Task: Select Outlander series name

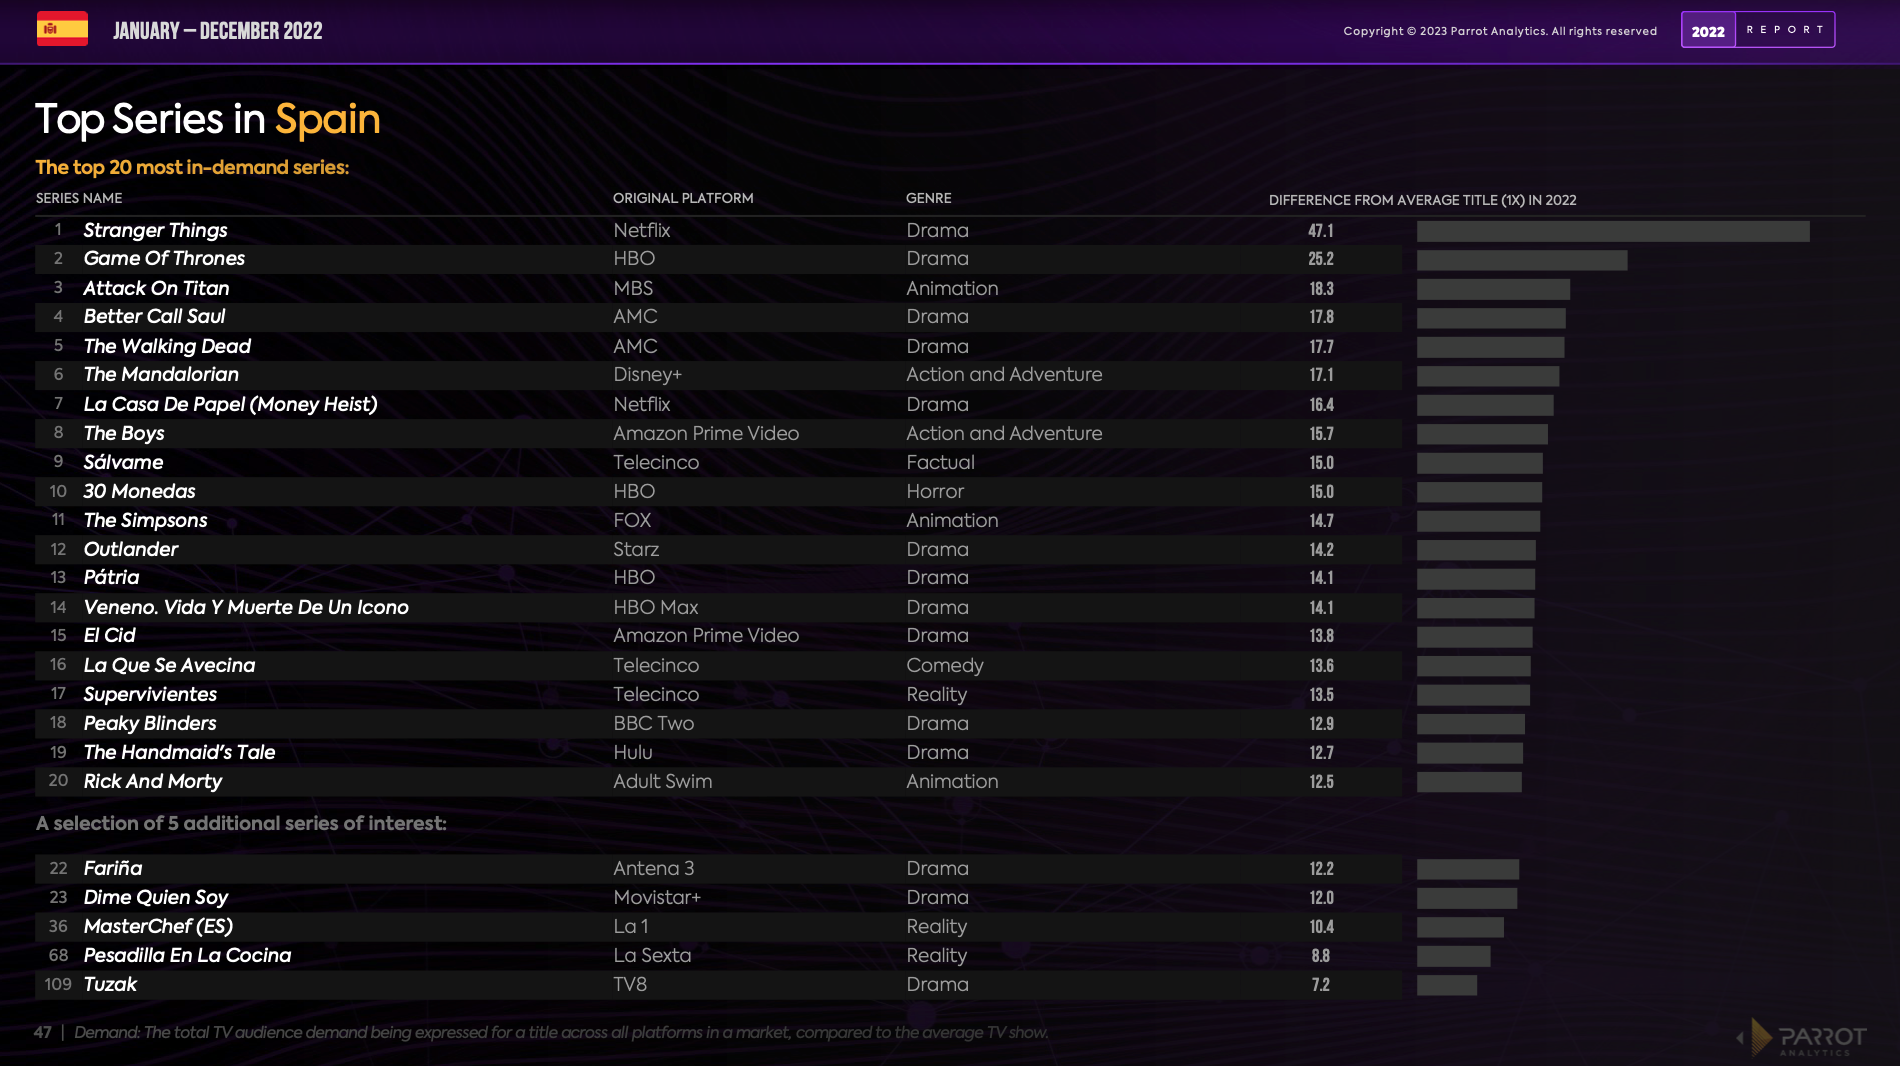Action: [x=131, y=549]
